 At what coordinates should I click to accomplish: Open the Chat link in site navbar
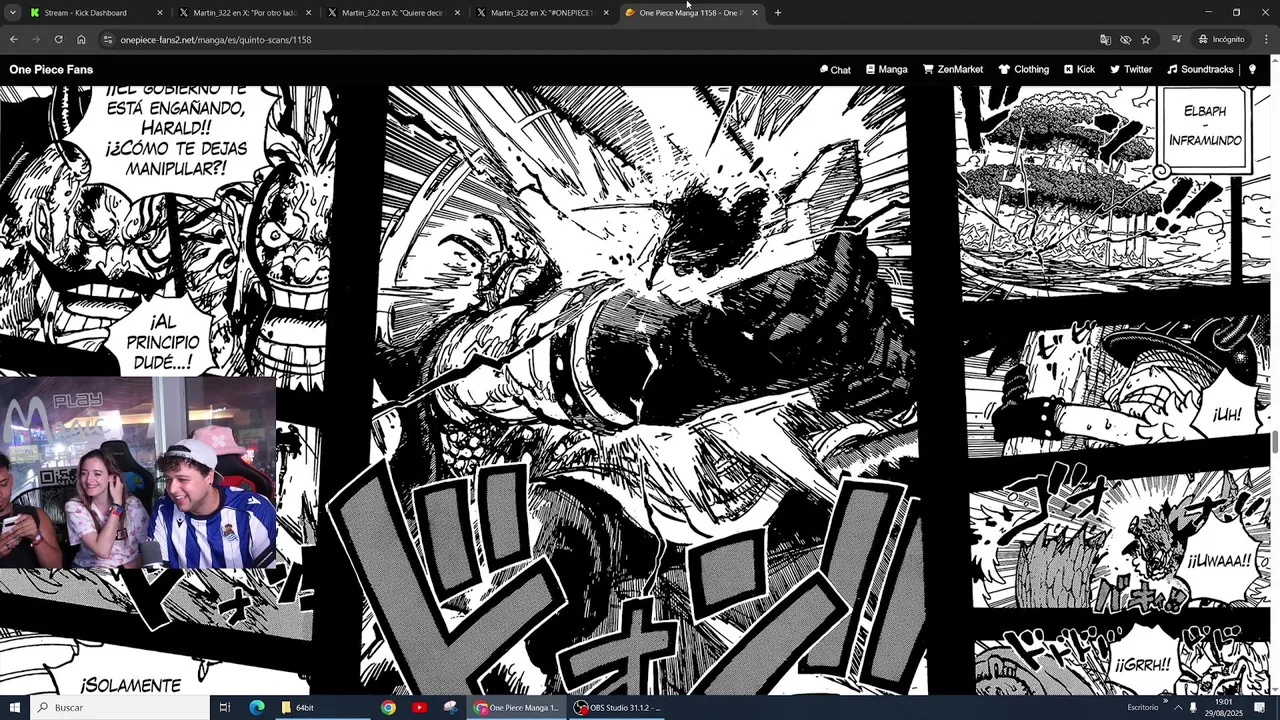pos(835,70)
